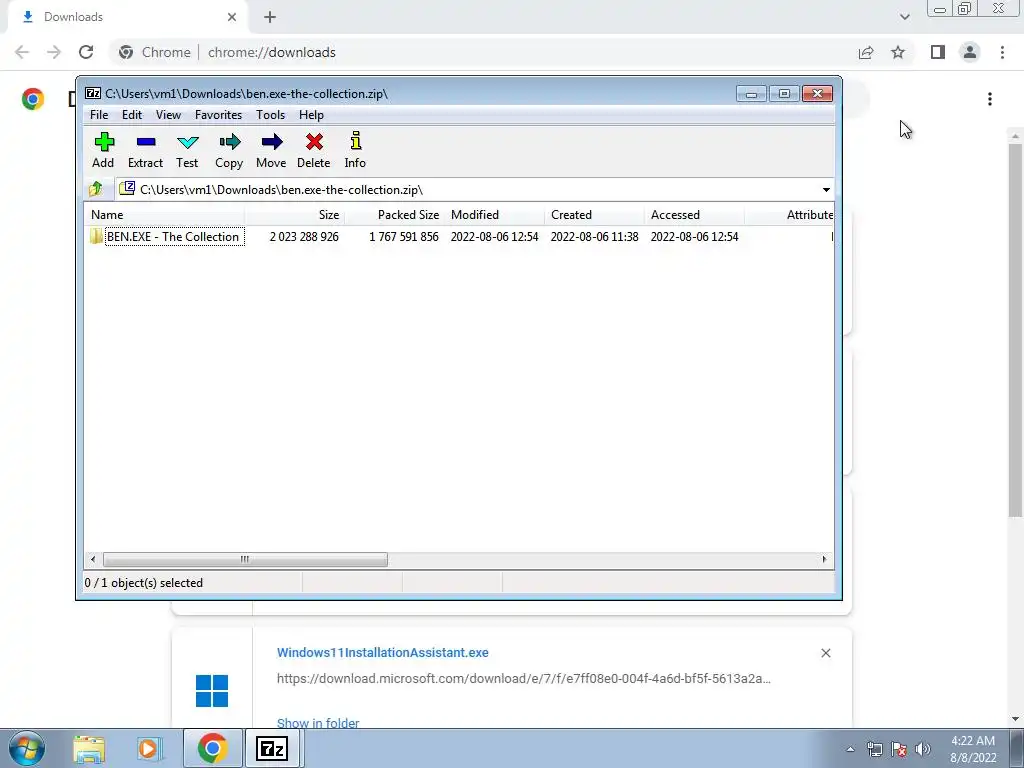Viewport: 1024px width, 768px height.
Task: Expand the 7-Zip address path dropdown
Action: 826,189
